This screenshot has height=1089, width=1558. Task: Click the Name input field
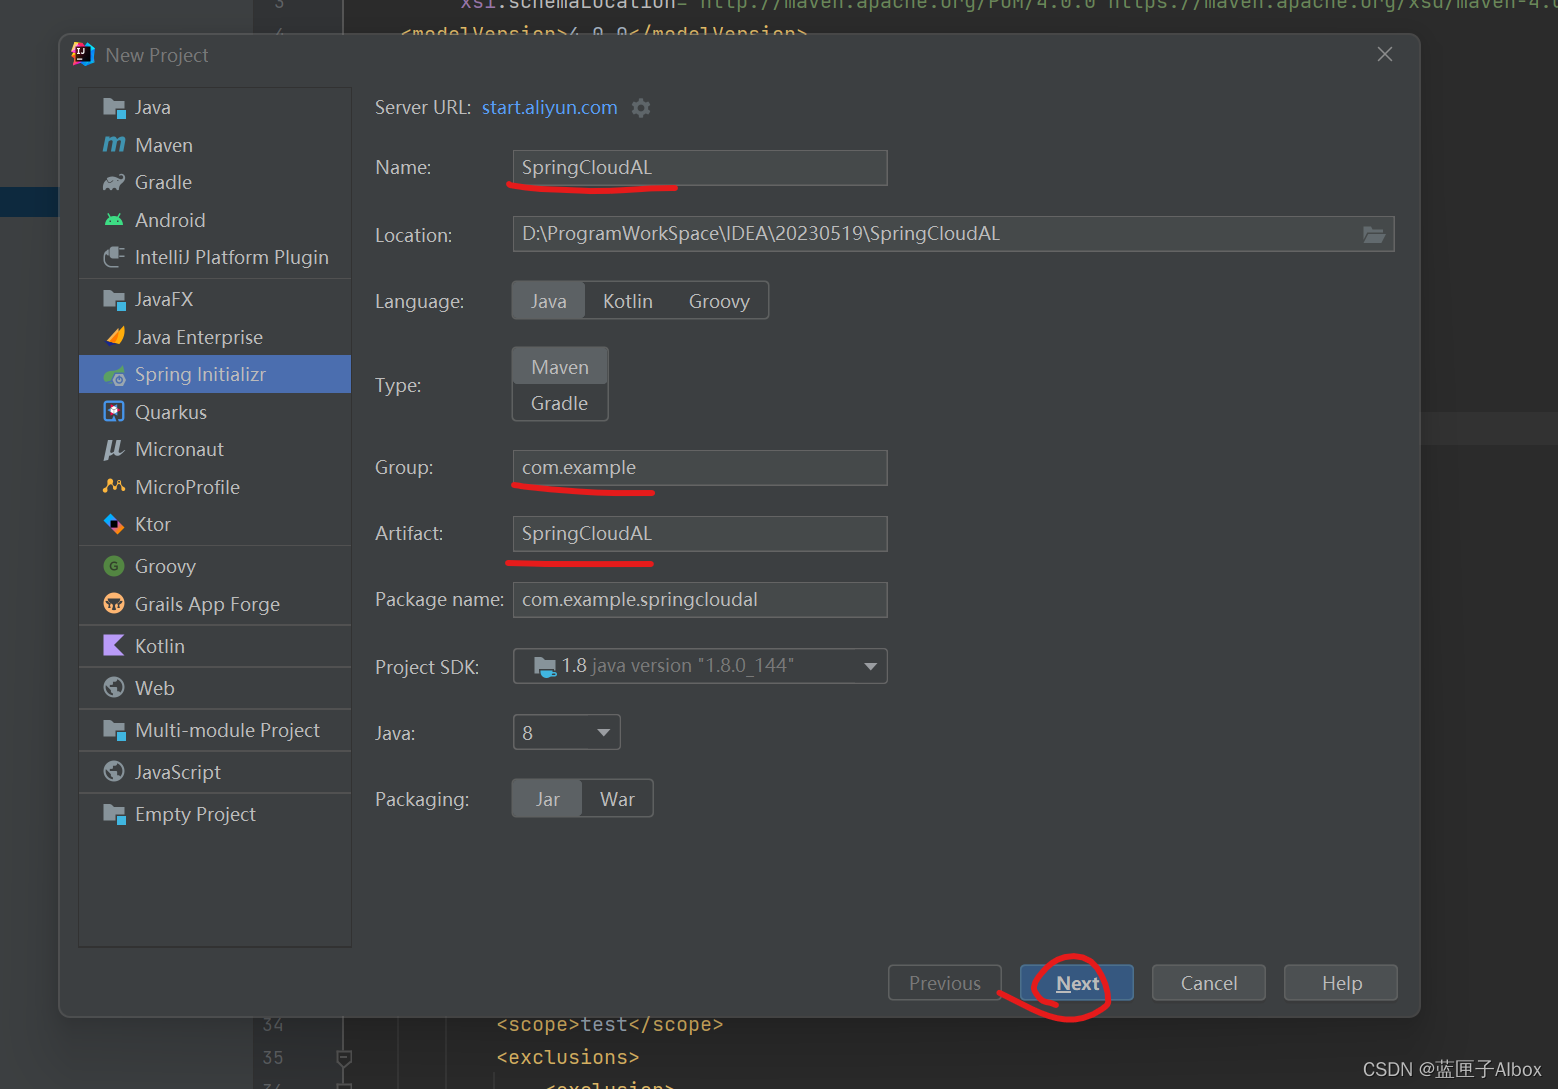pos(700,168)
